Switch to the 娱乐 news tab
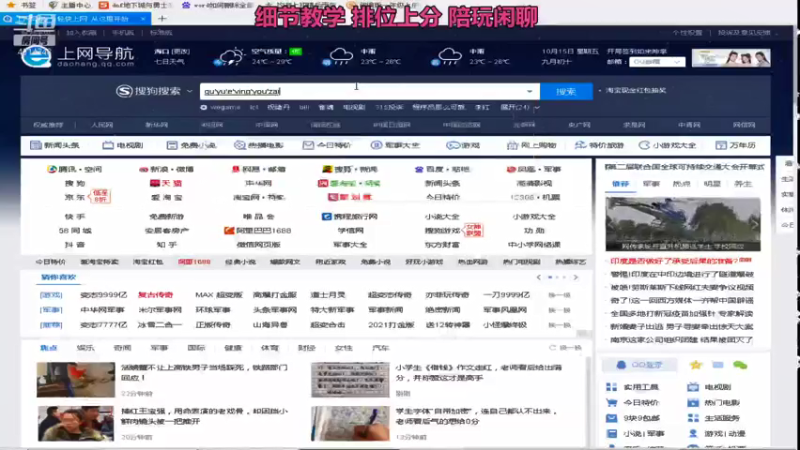Screen dimensions: 800x450 click(86, 348)
